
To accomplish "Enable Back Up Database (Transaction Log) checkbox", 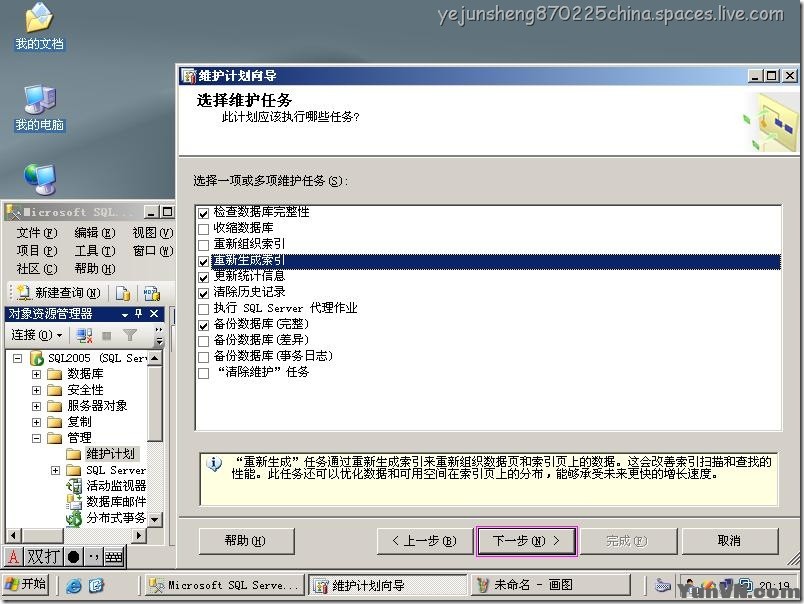I will click(x=204, y=357).
